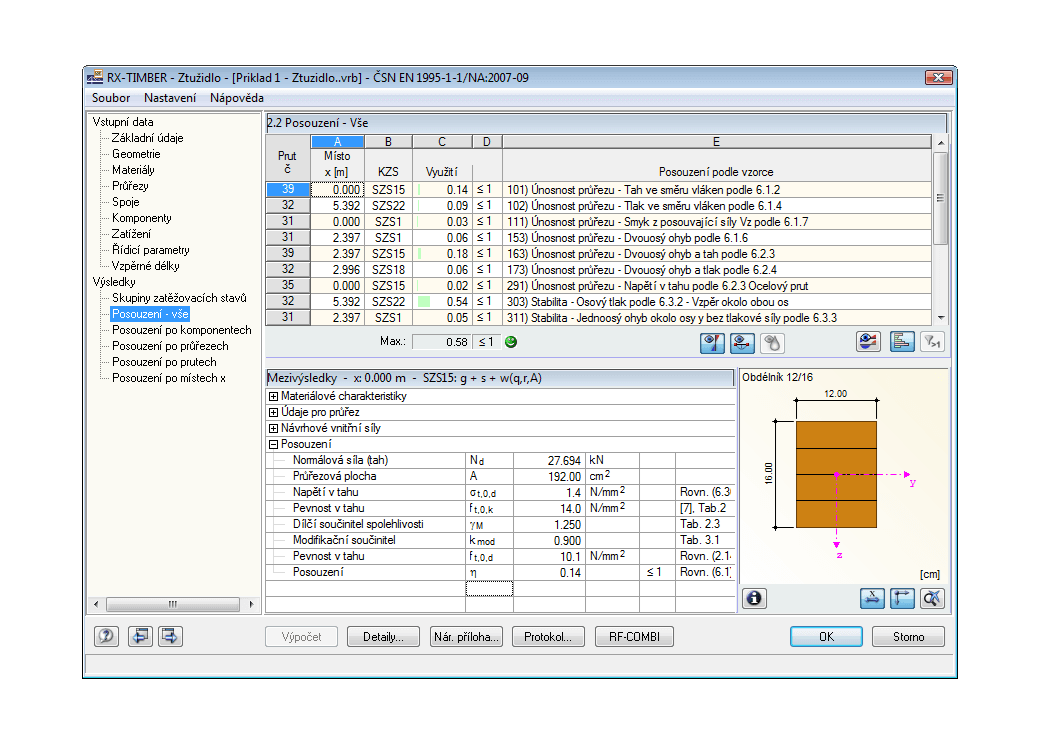Open the Nastavení menu

(x=170, y=98)
